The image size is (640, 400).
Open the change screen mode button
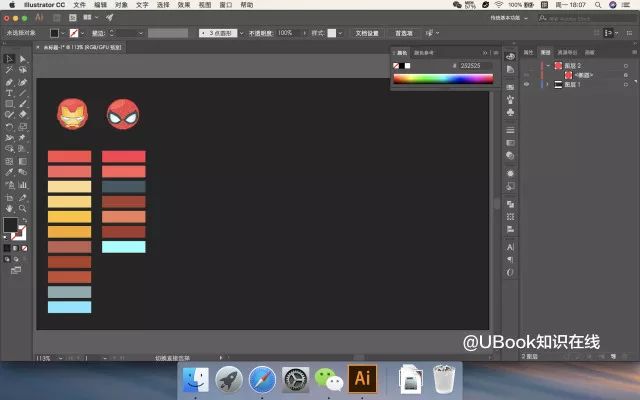[x=16, y=270]
